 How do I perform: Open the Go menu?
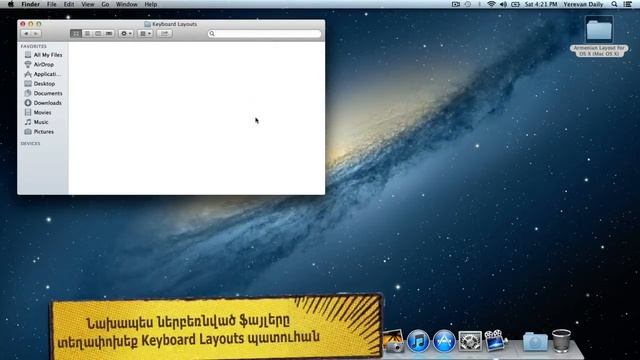(x=105, y=4)
